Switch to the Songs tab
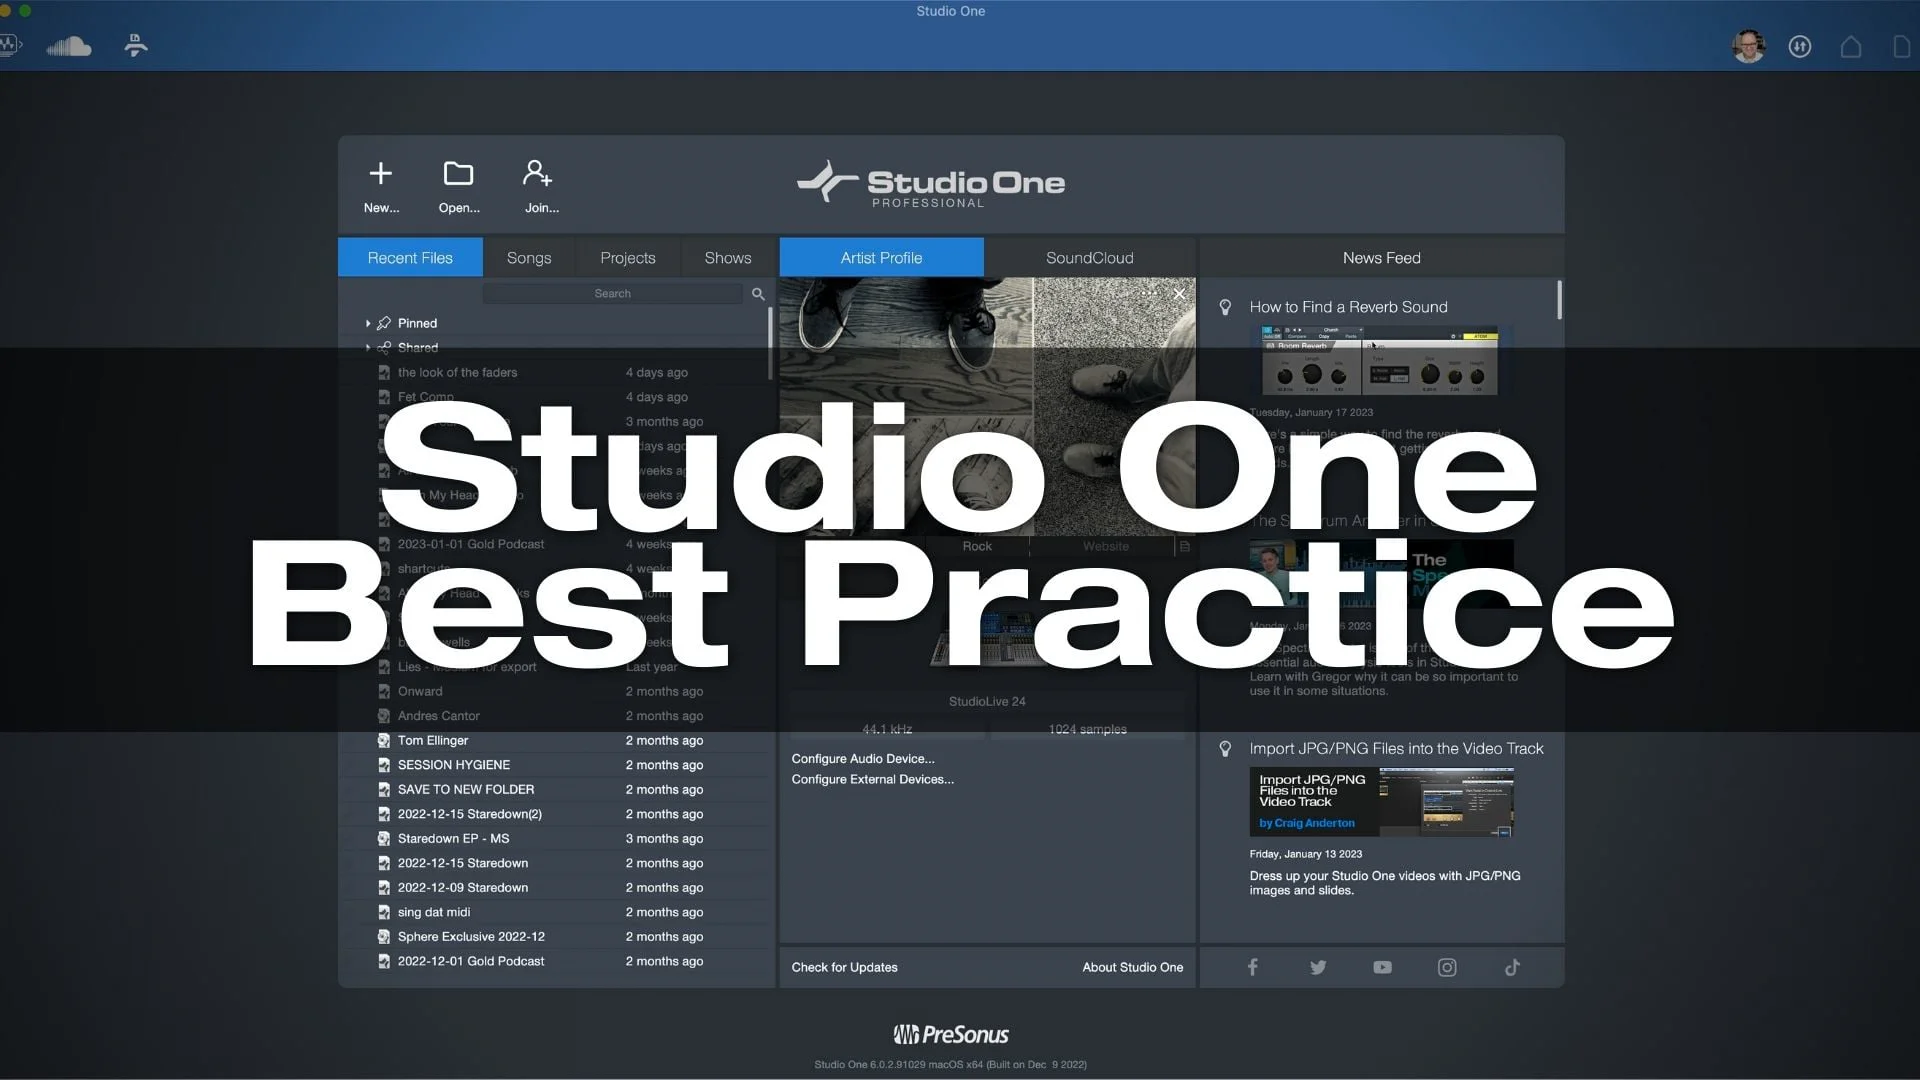This screenshot has width=1920, height=1080. (x=528, y=257)
